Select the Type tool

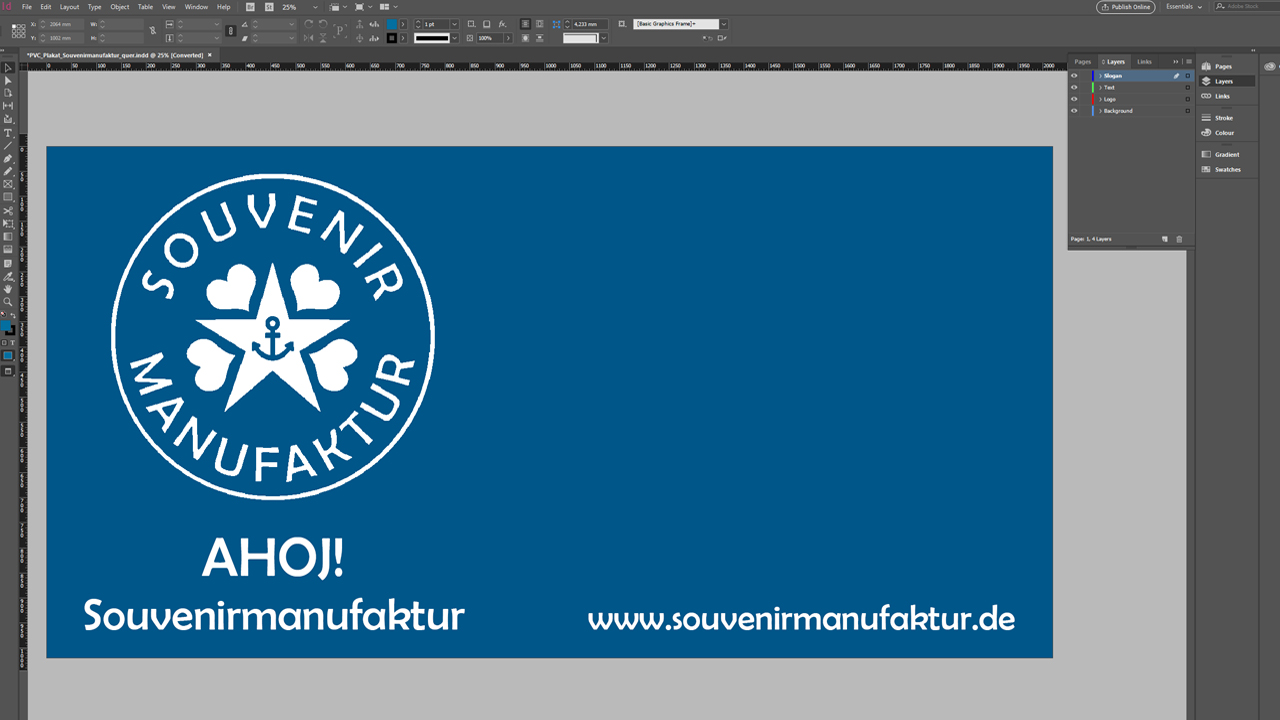8,132
